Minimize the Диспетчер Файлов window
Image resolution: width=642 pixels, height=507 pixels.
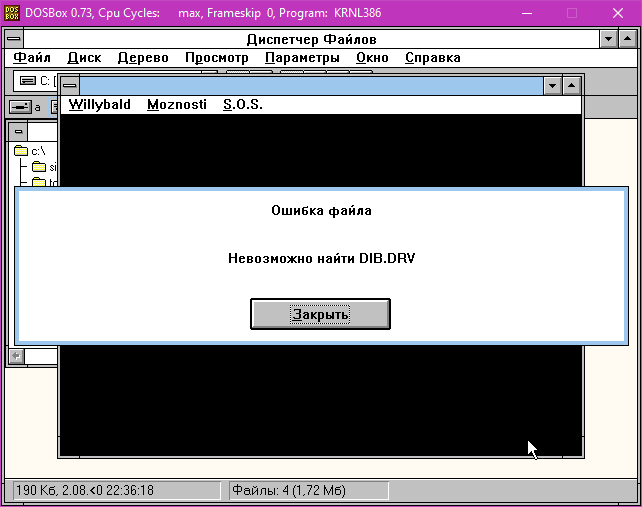pos(608,39)
